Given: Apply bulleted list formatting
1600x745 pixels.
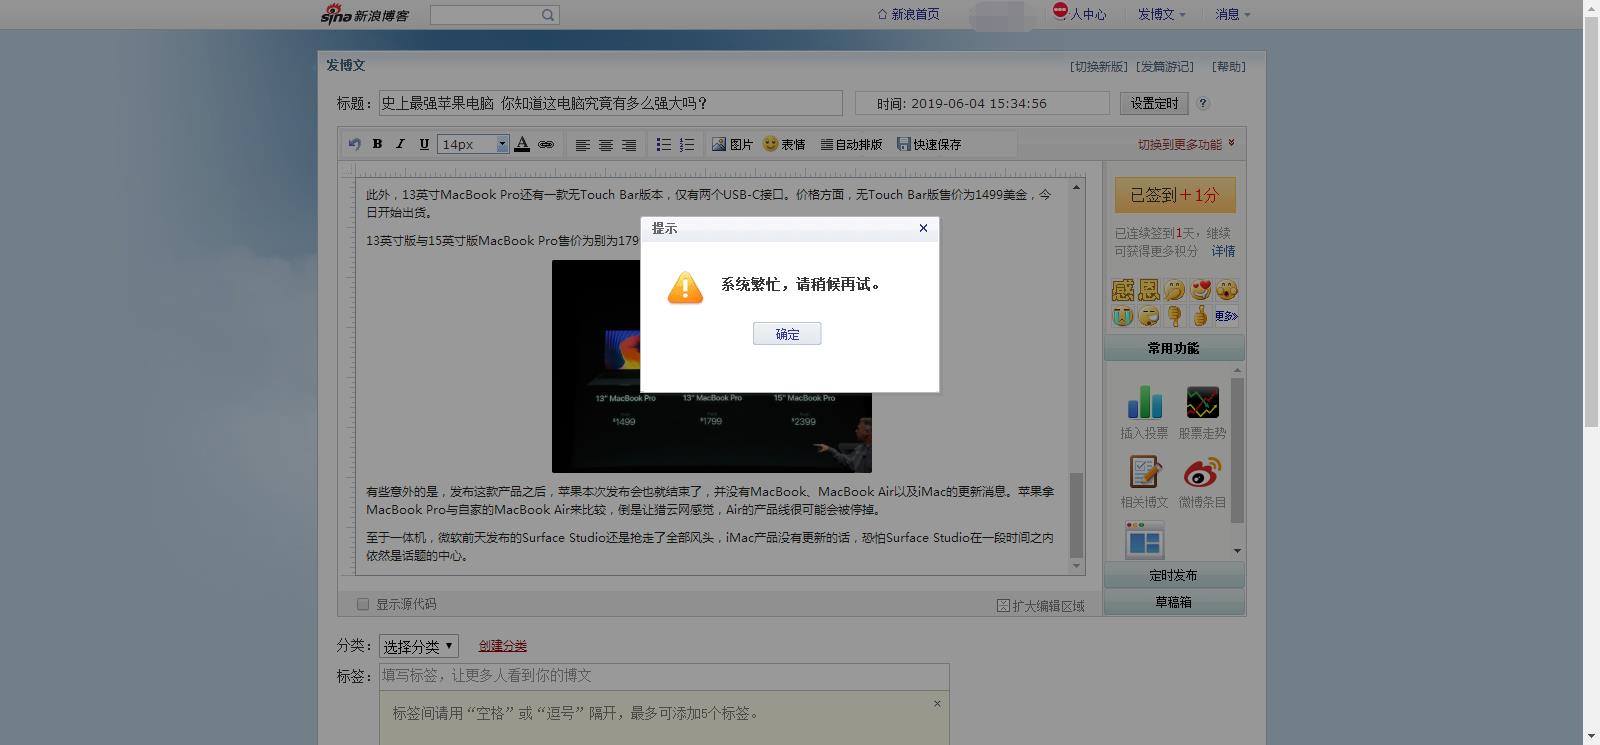Looking at the screenshot, I should [663, 145].
